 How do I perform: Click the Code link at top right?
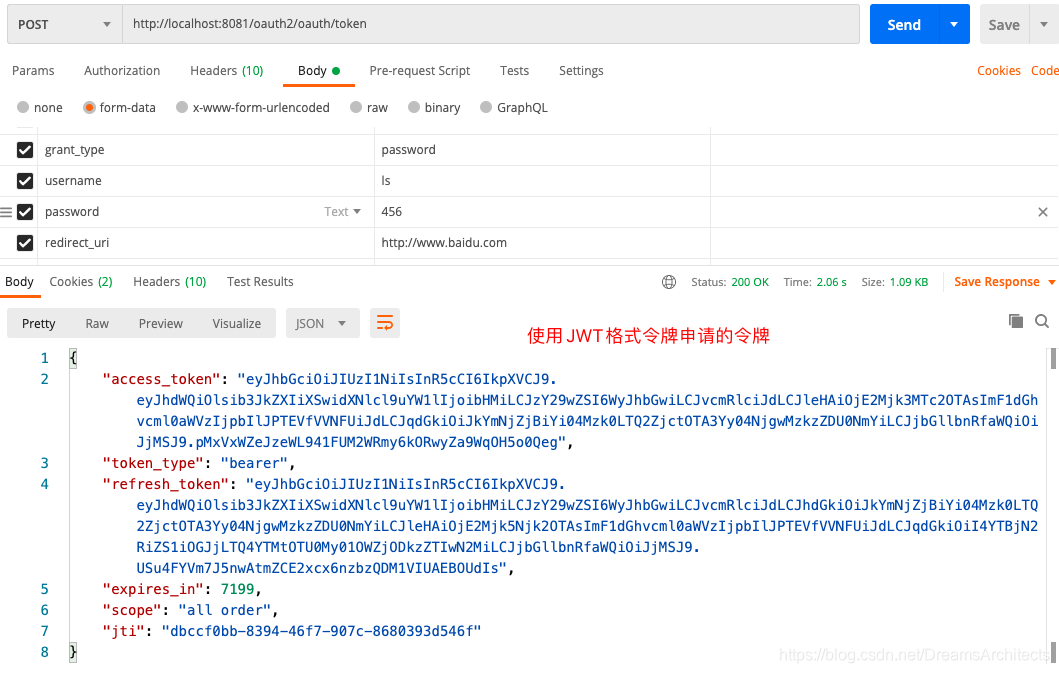pyautogui.click(x=1045, y=71)
